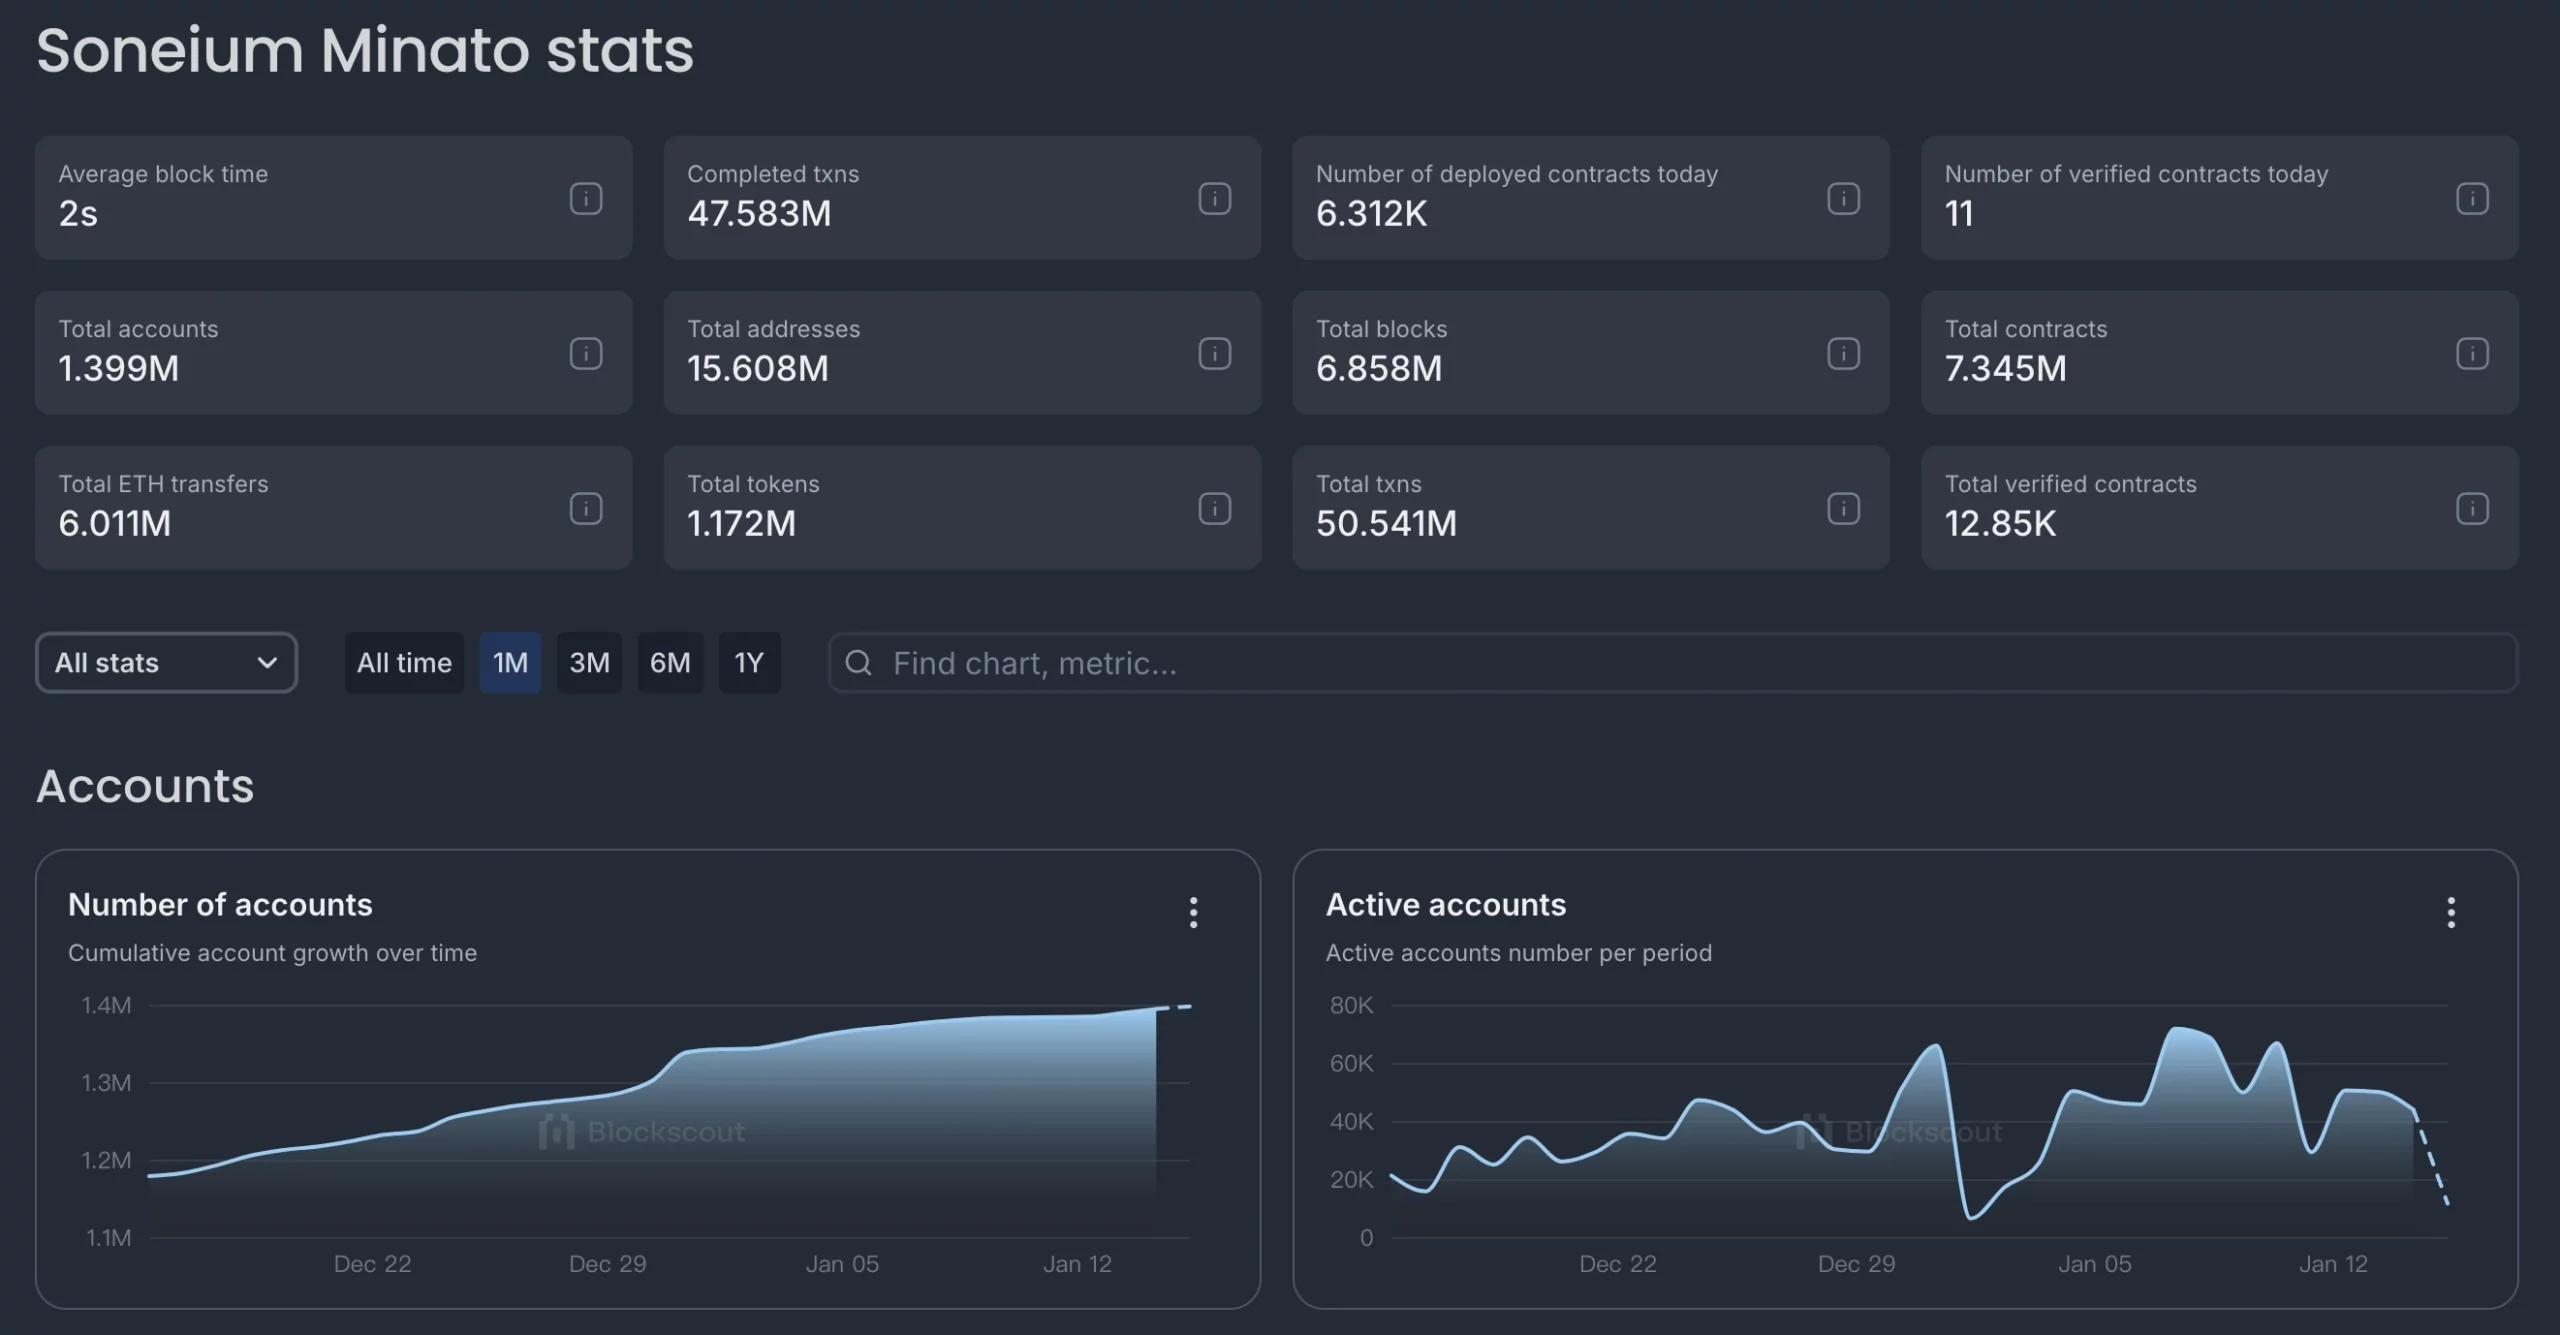Click the 7.345M total contracts value
Viewport: 2560px width, 1335px height.
2005,369
